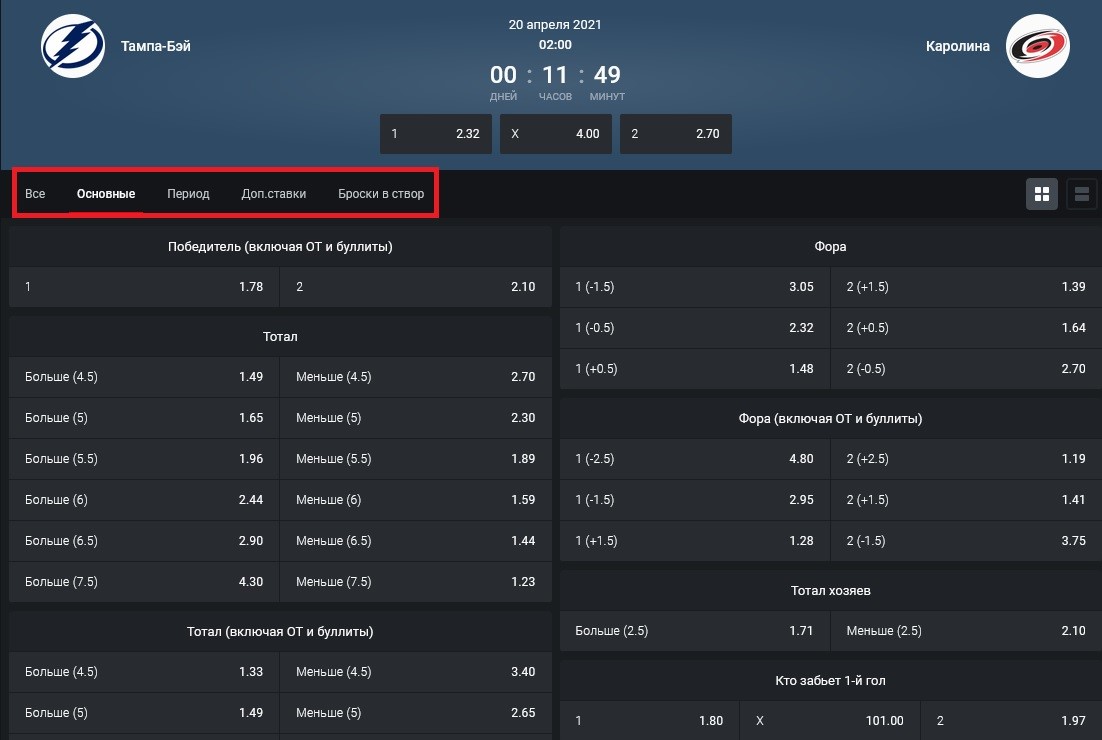The height and width of the screenshot is (740, 1102).
Task: Select the Основные tab
Action: coord(106,194)
